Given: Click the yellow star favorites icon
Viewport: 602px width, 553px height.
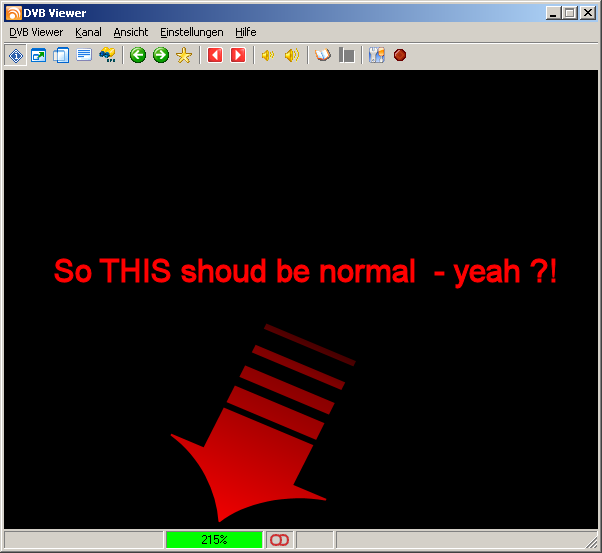Looking at the screenshot, I should (x=184, y=55).
